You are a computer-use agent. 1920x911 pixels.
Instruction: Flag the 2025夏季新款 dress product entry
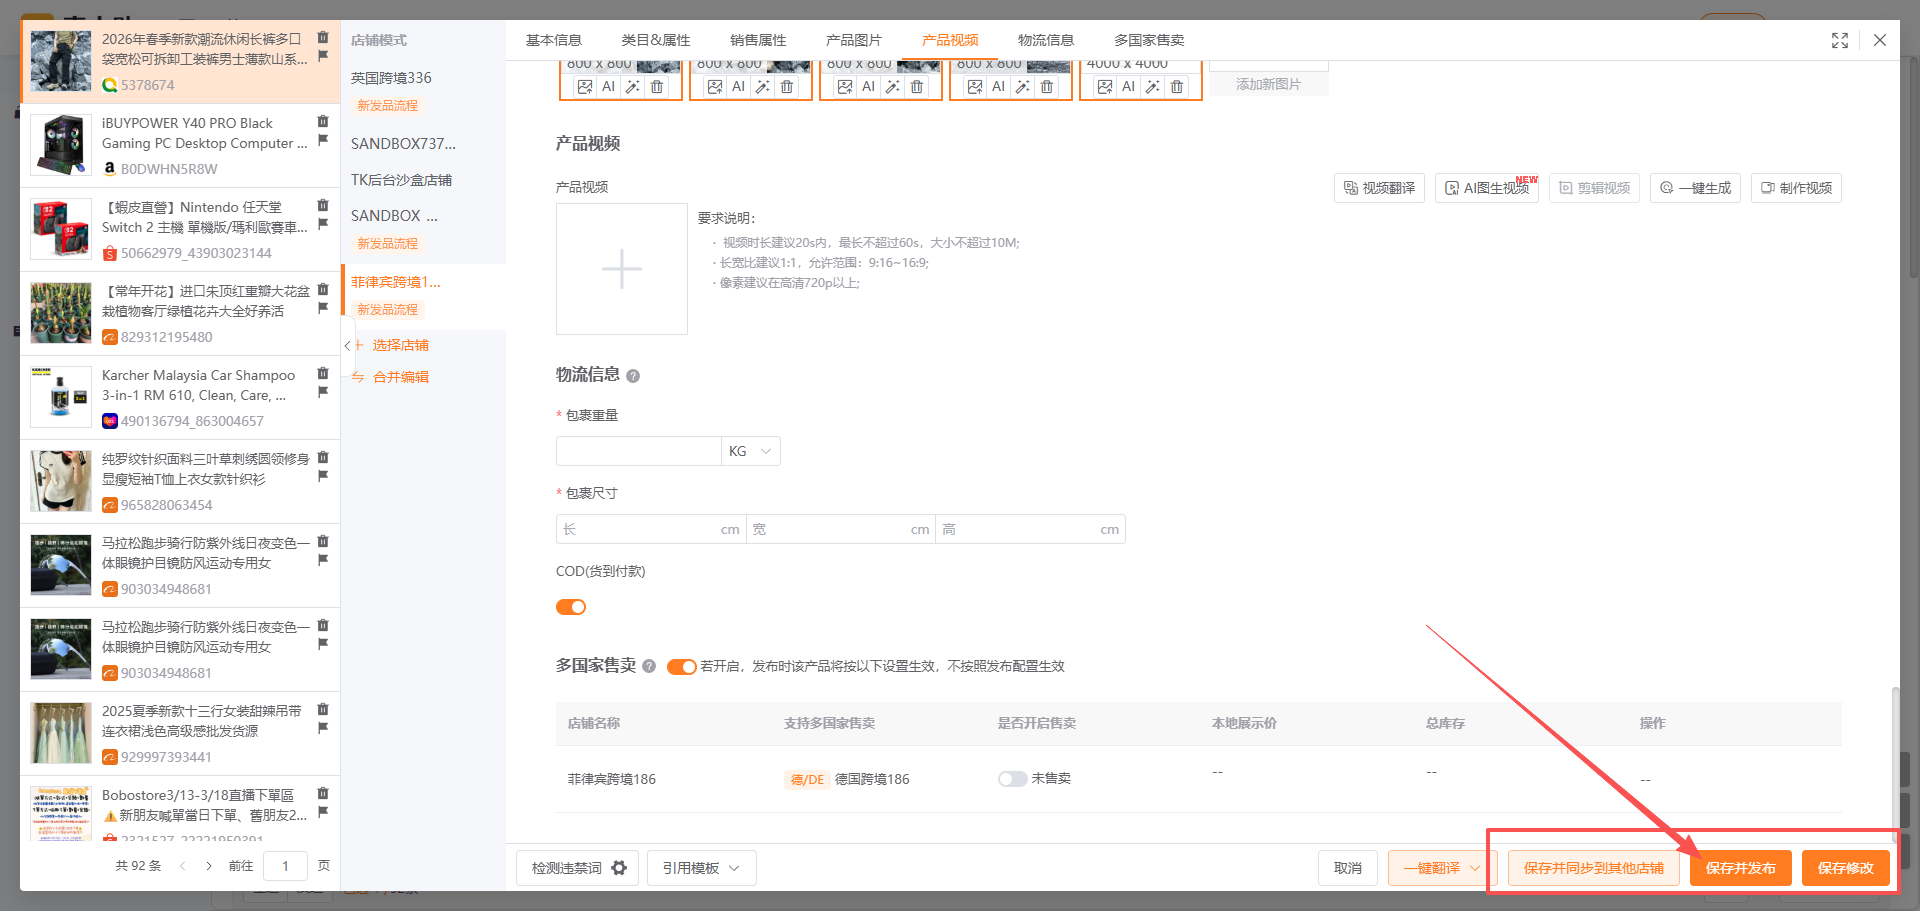pyautogui.click(x=323, y=728)
